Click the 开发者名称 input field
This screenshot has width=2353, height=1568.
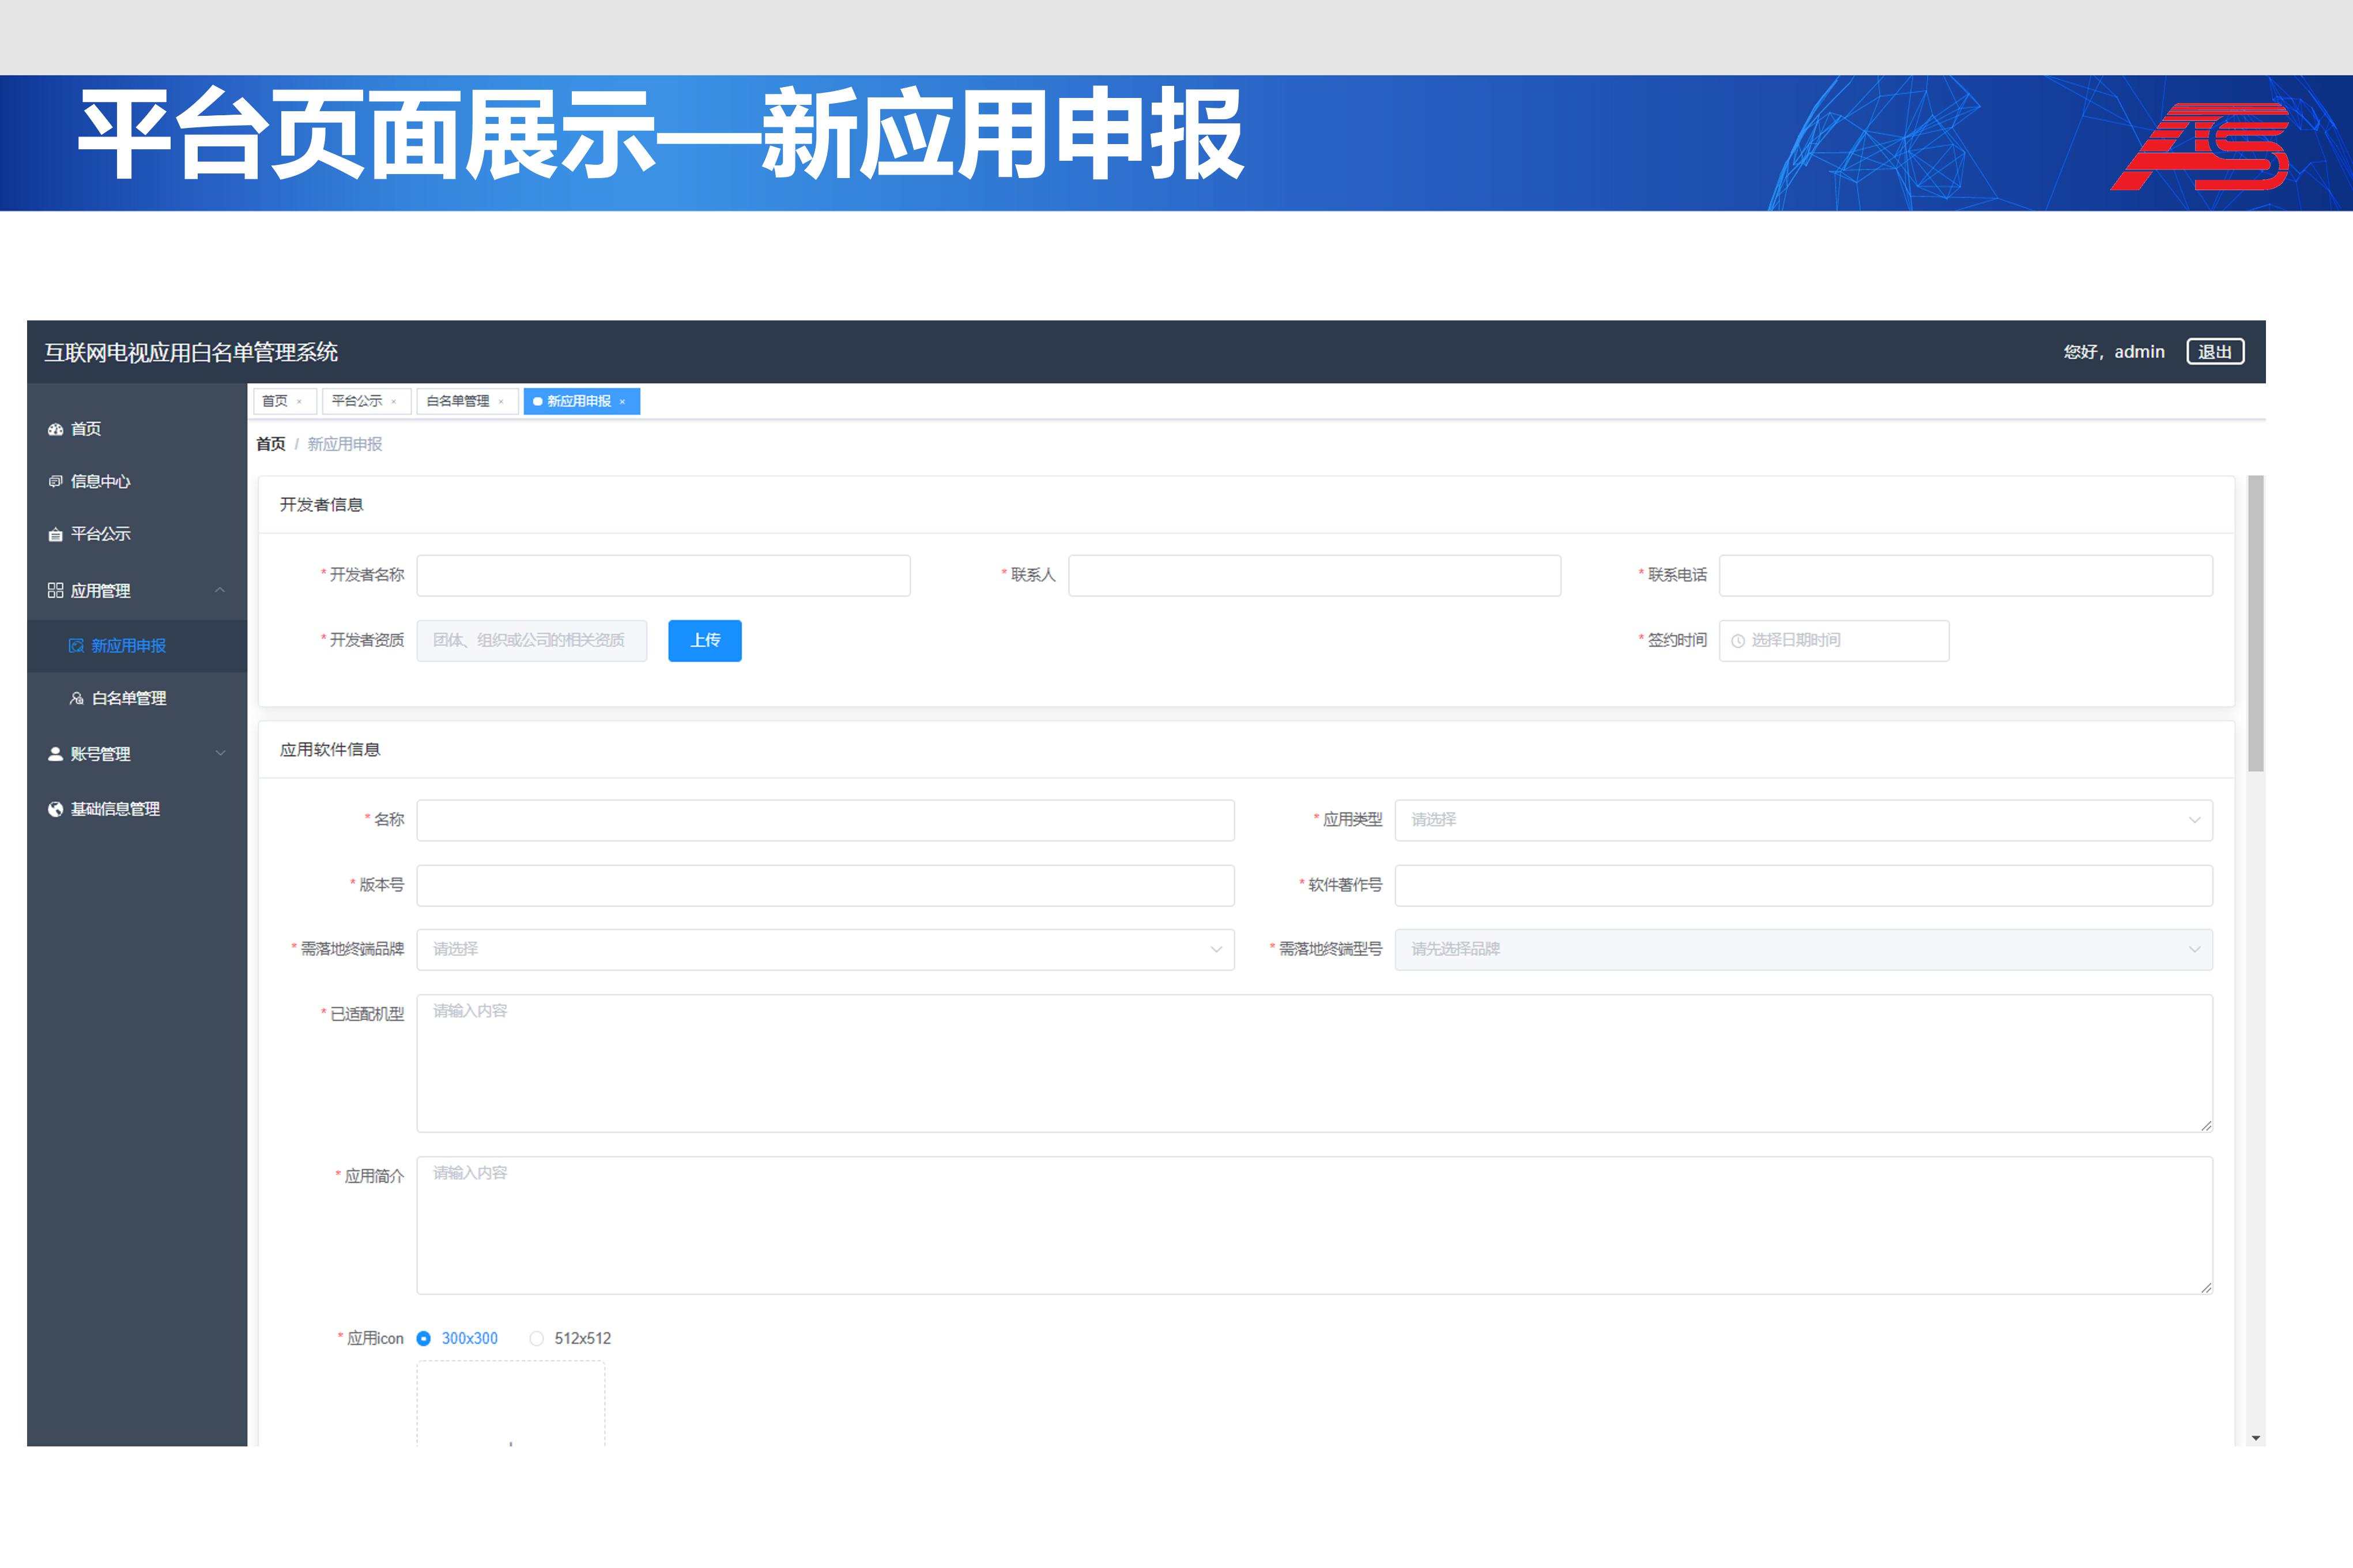[663, 576]
